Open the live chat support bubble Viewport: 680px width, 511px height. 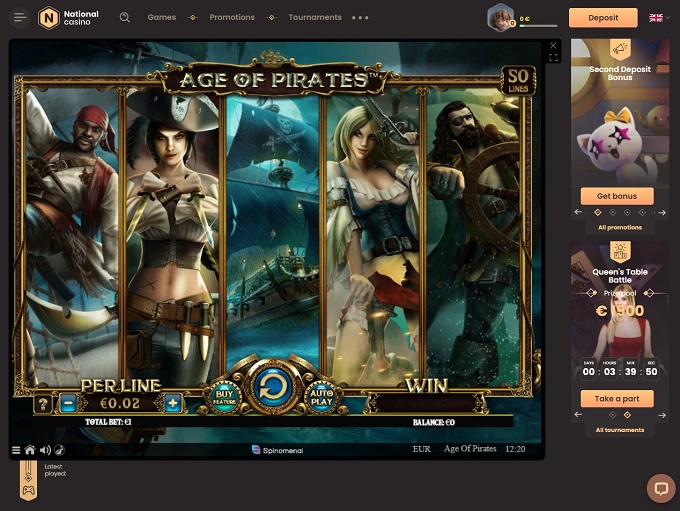point(660,488)
